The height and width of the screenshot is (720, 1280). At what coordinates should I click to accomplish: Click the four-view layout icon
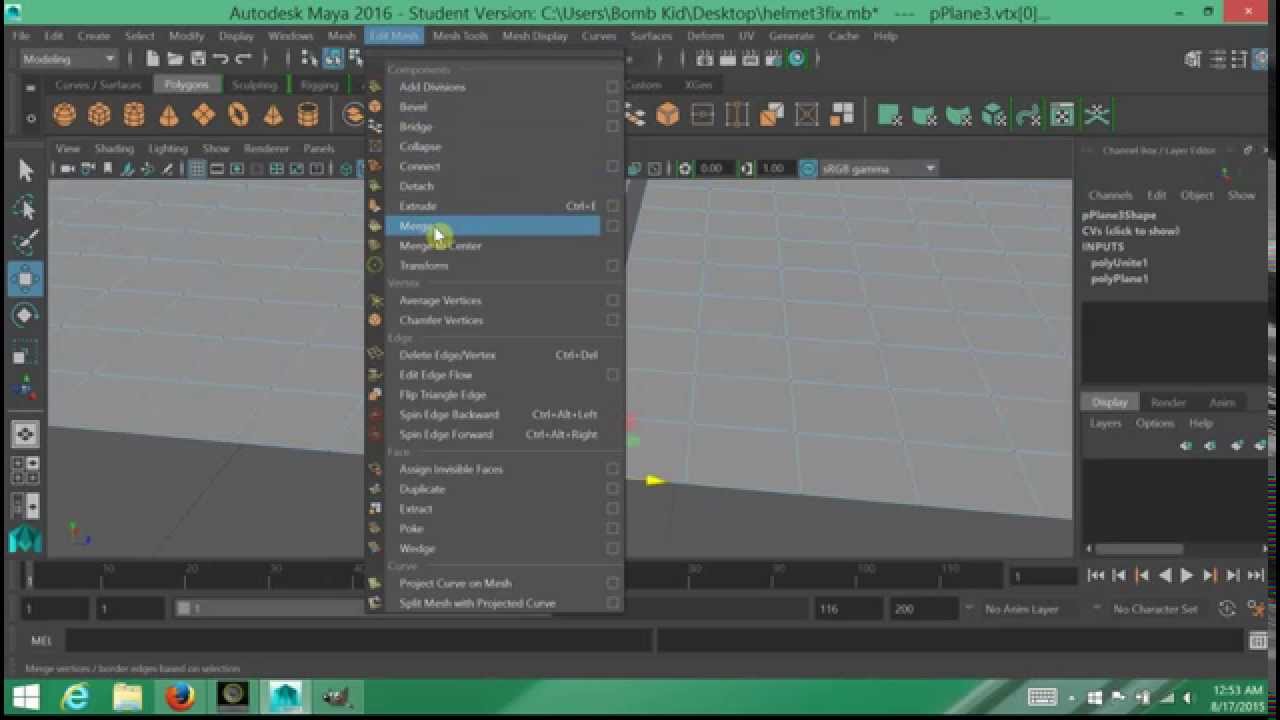point(26,470)
